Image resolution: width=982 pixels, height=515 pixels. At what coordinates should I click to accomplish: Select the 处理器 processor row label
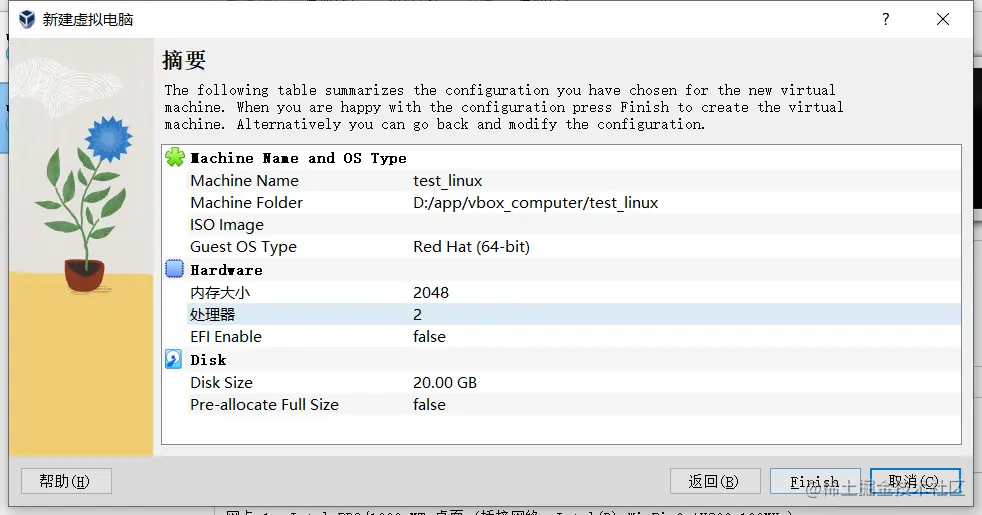(x=212, y=315)
